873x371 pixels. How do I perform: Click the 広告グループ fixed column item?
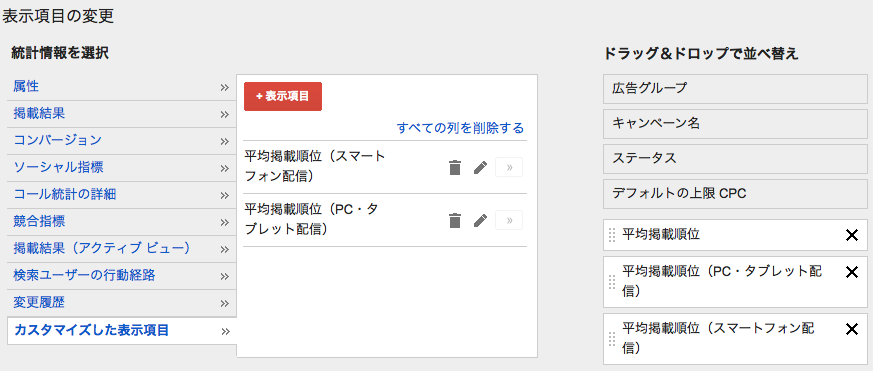tap(735, 89)
